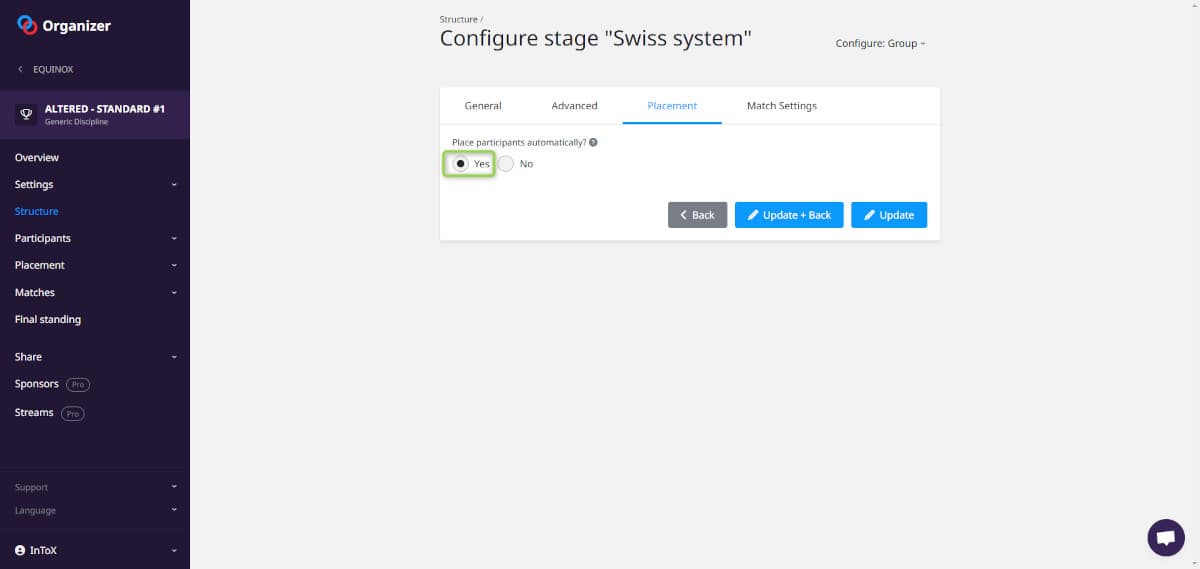Click the Pro badge next to Sponsors
Viewport: 1200px width, 569px height.
click(x=78, y=384)
